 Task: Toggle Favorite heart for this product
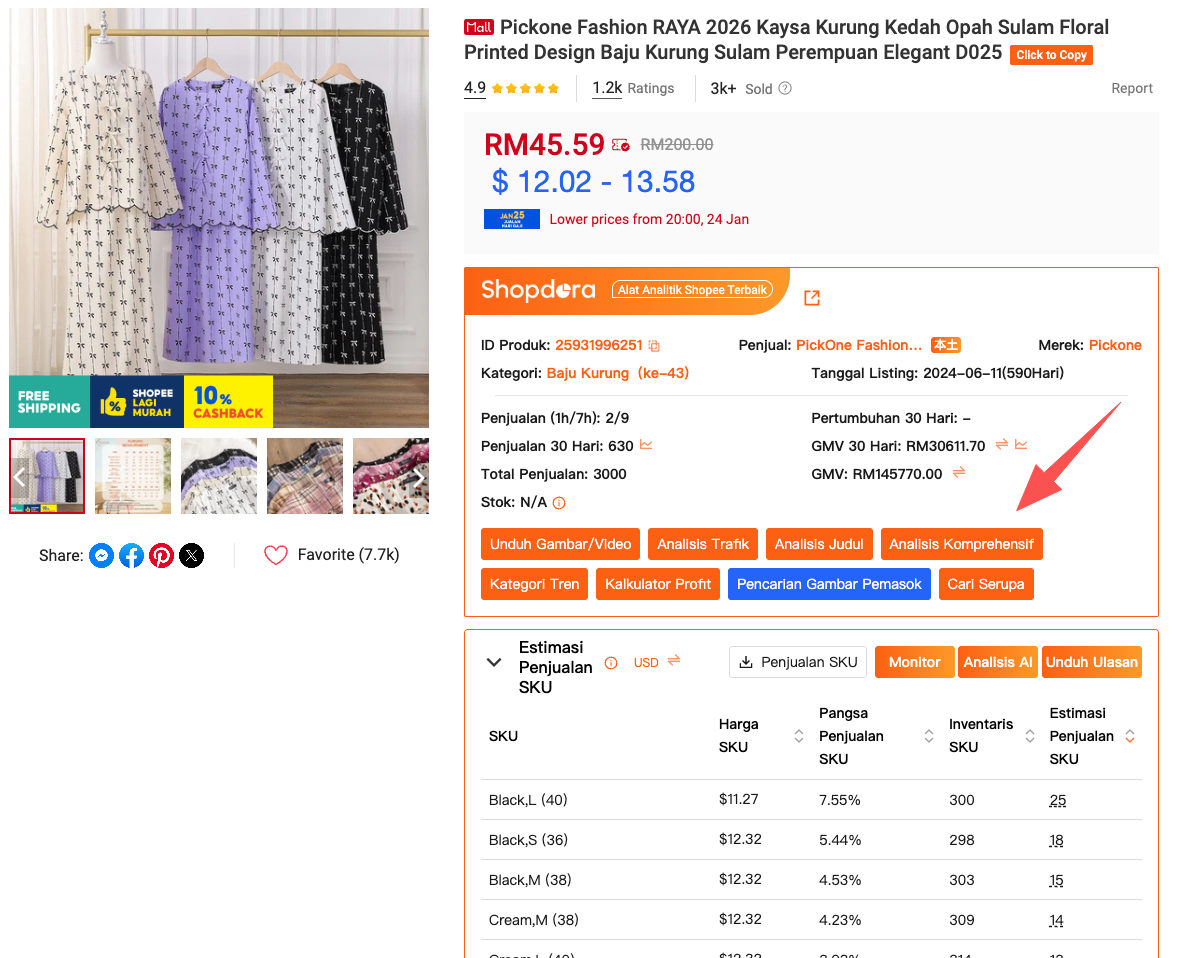click(x=276, y=555)
